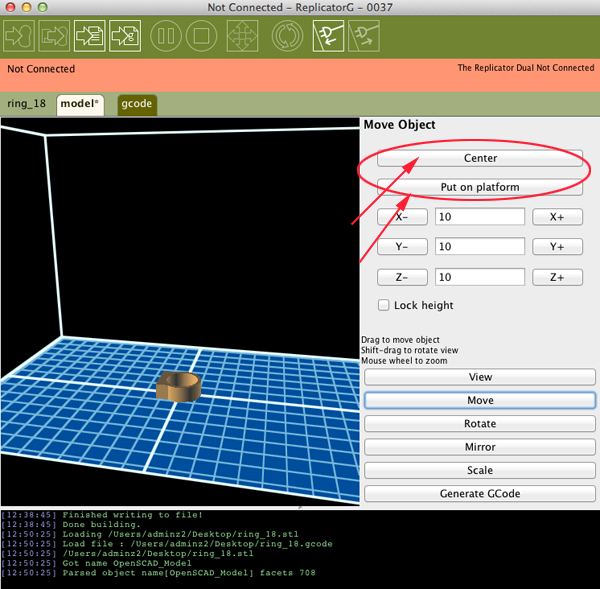Click the yellow minimize window button
This screenshot has height=589, width=600.
(x=26, y=7)
